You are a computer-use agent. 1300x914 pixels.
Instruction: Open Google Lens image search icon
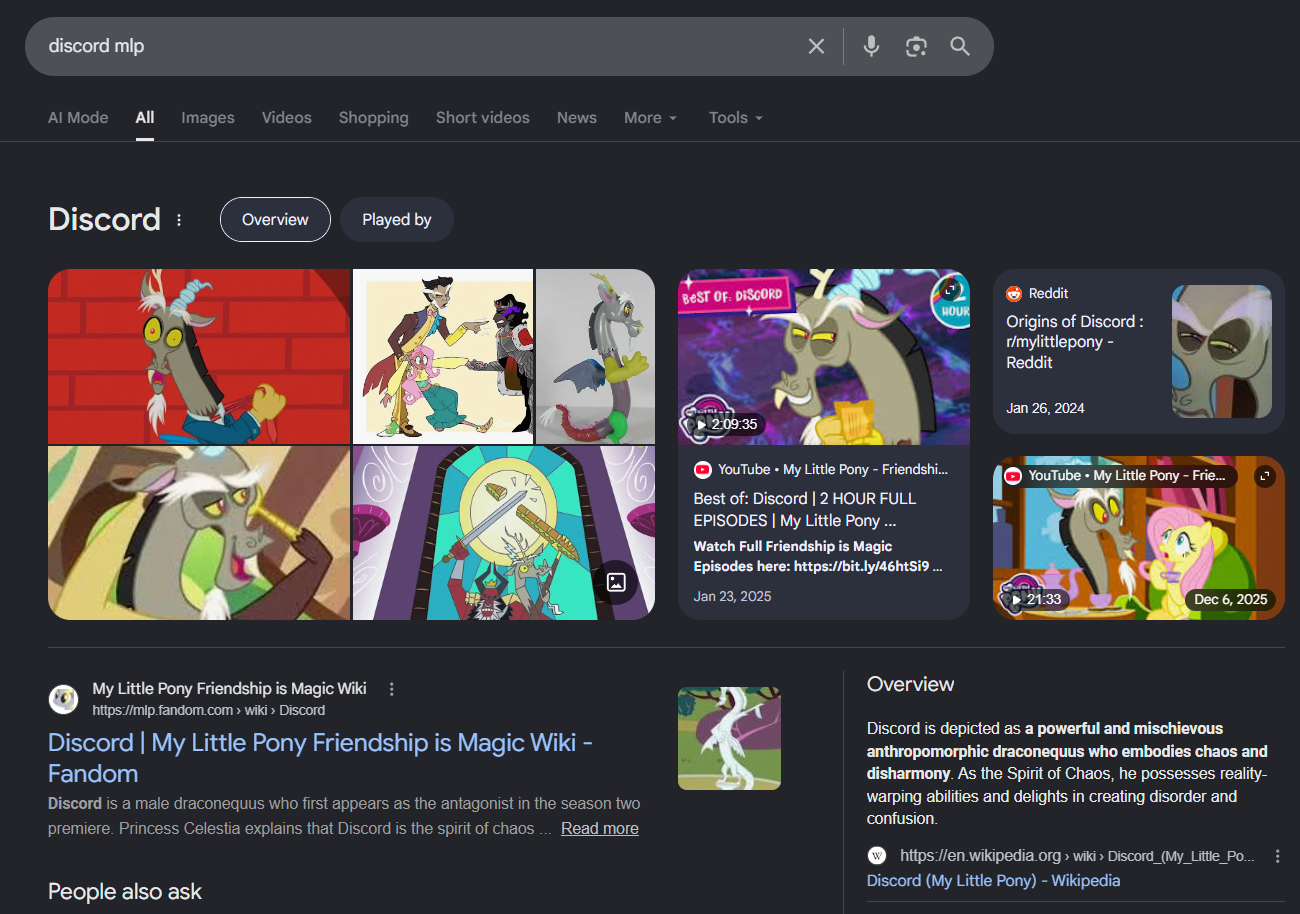916,46
